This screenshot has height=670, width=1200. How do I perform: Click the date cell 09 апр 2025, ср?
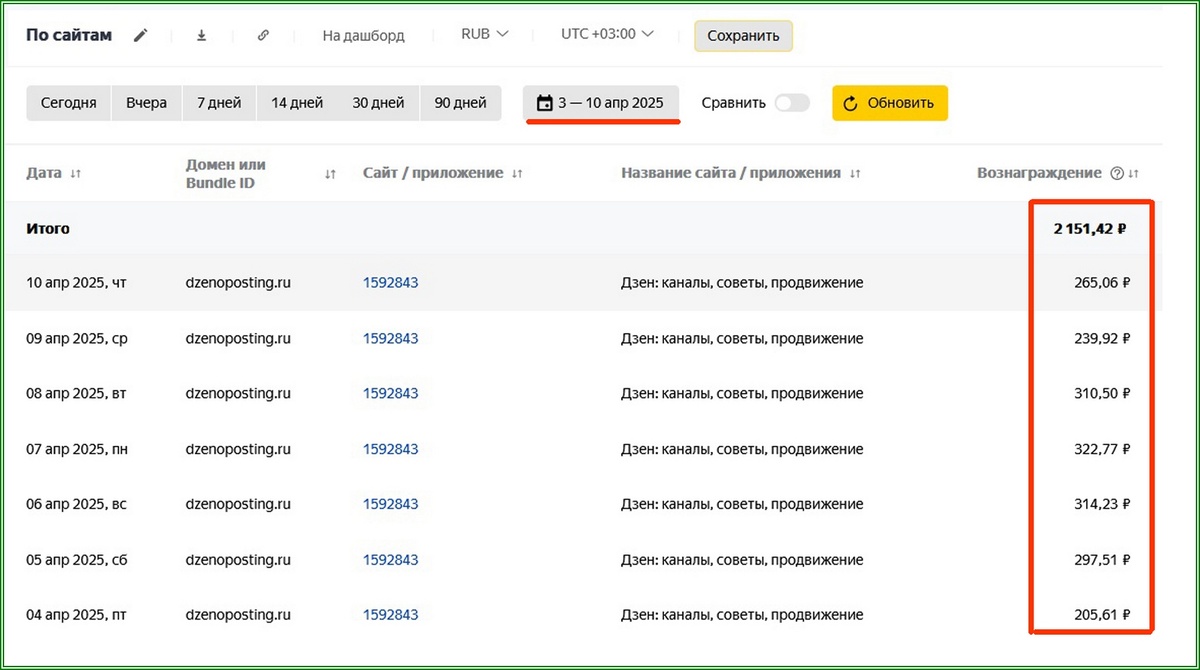(77, 338)
